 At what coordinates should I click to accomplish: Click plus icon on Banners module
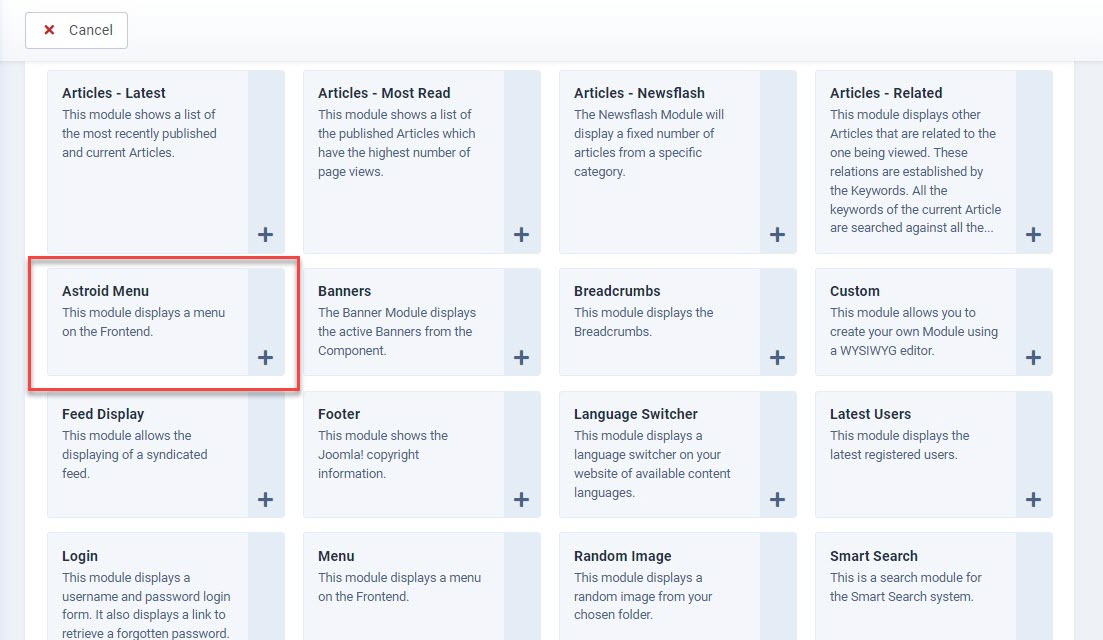521,358
